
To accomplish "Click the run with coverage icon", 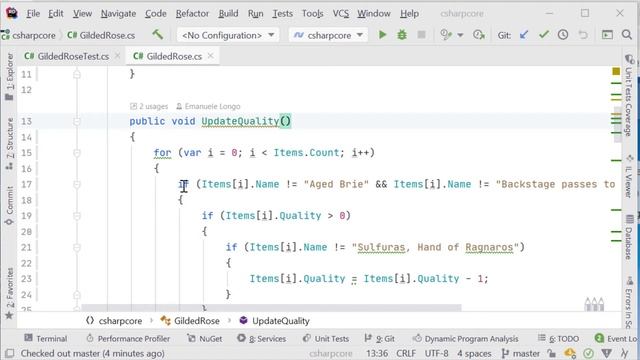I will point(446,35).
